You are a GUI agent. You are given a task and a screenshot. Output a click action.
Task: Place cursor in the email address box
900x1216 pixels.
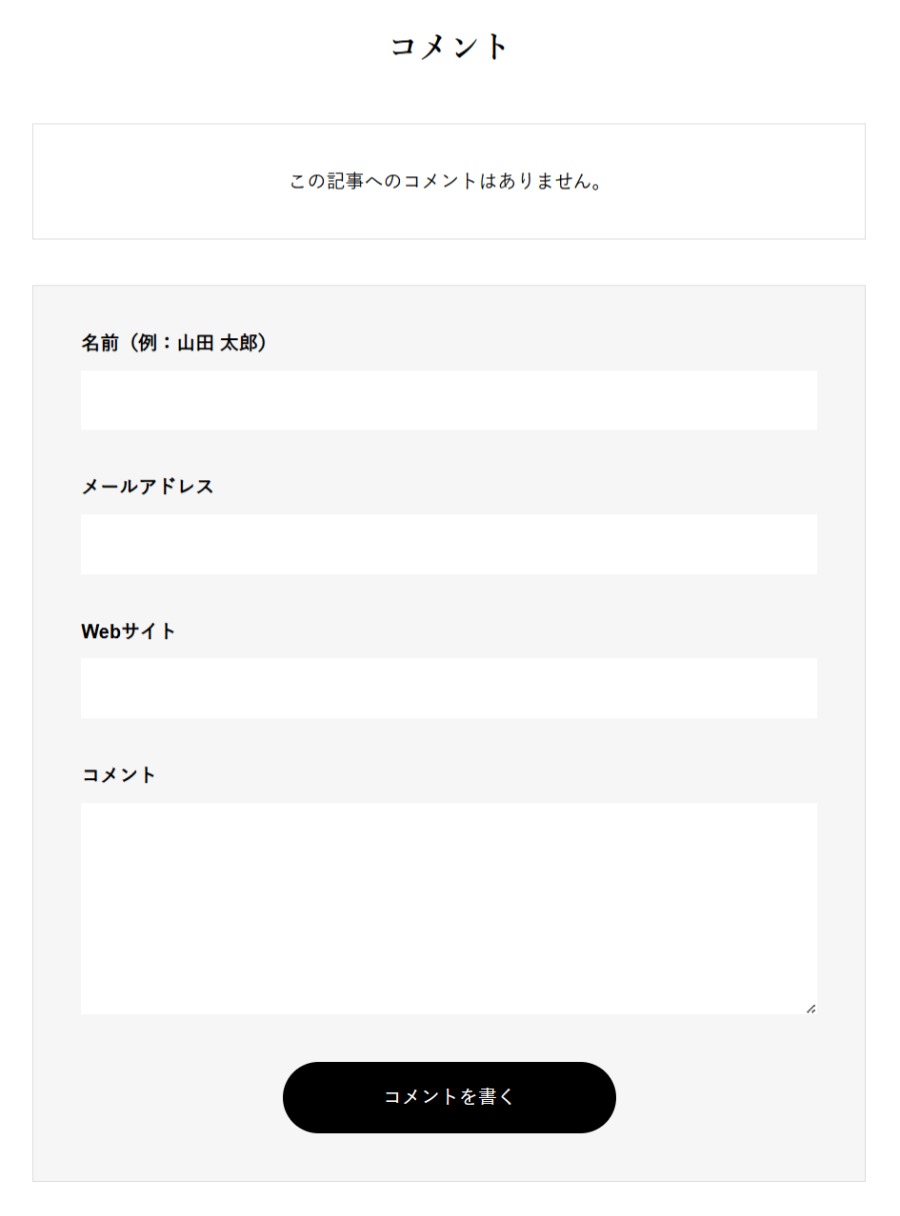448,544
